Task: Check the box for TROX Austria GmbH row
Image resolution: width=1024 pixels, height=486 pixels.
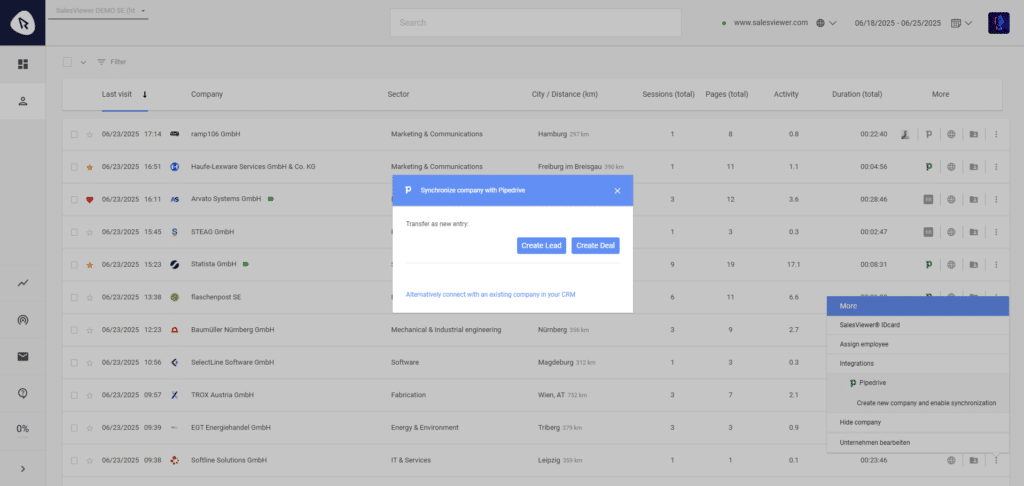Action: 74,395
